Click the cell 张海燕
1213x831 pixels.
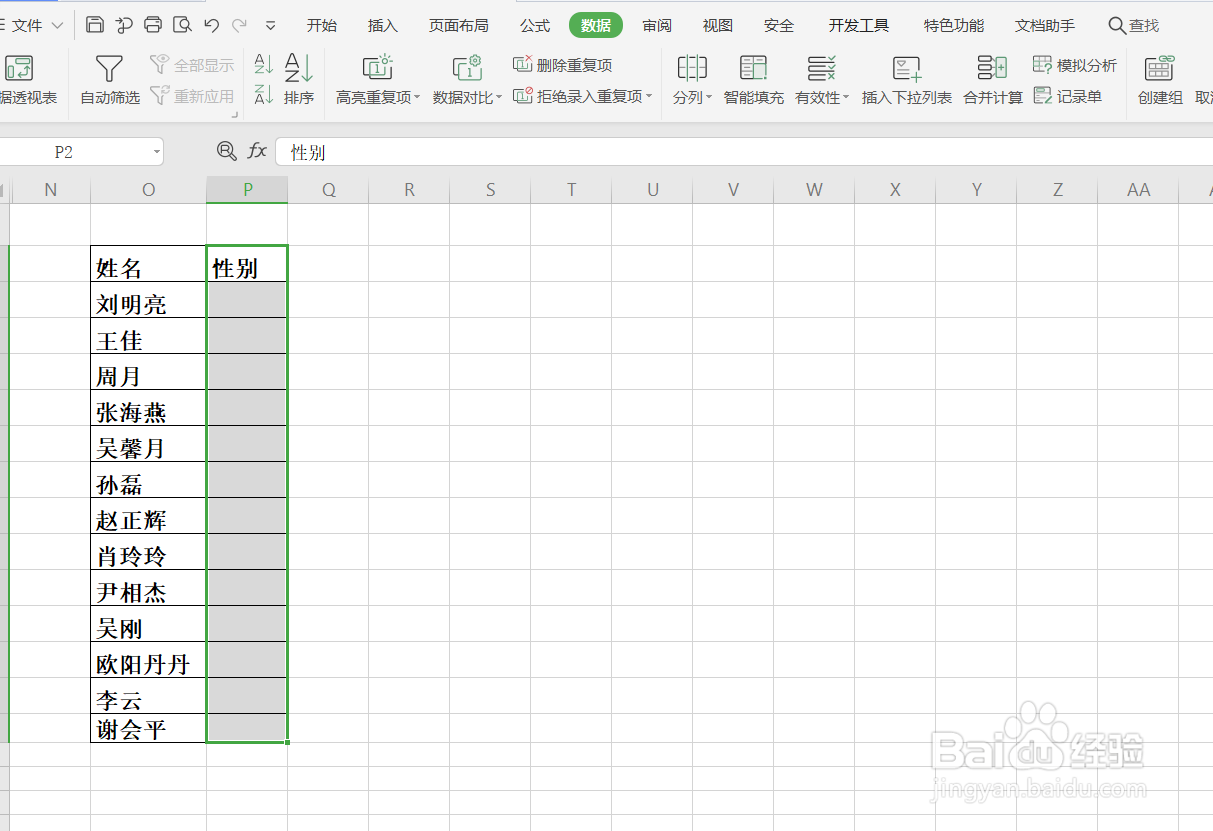(148, 408)
